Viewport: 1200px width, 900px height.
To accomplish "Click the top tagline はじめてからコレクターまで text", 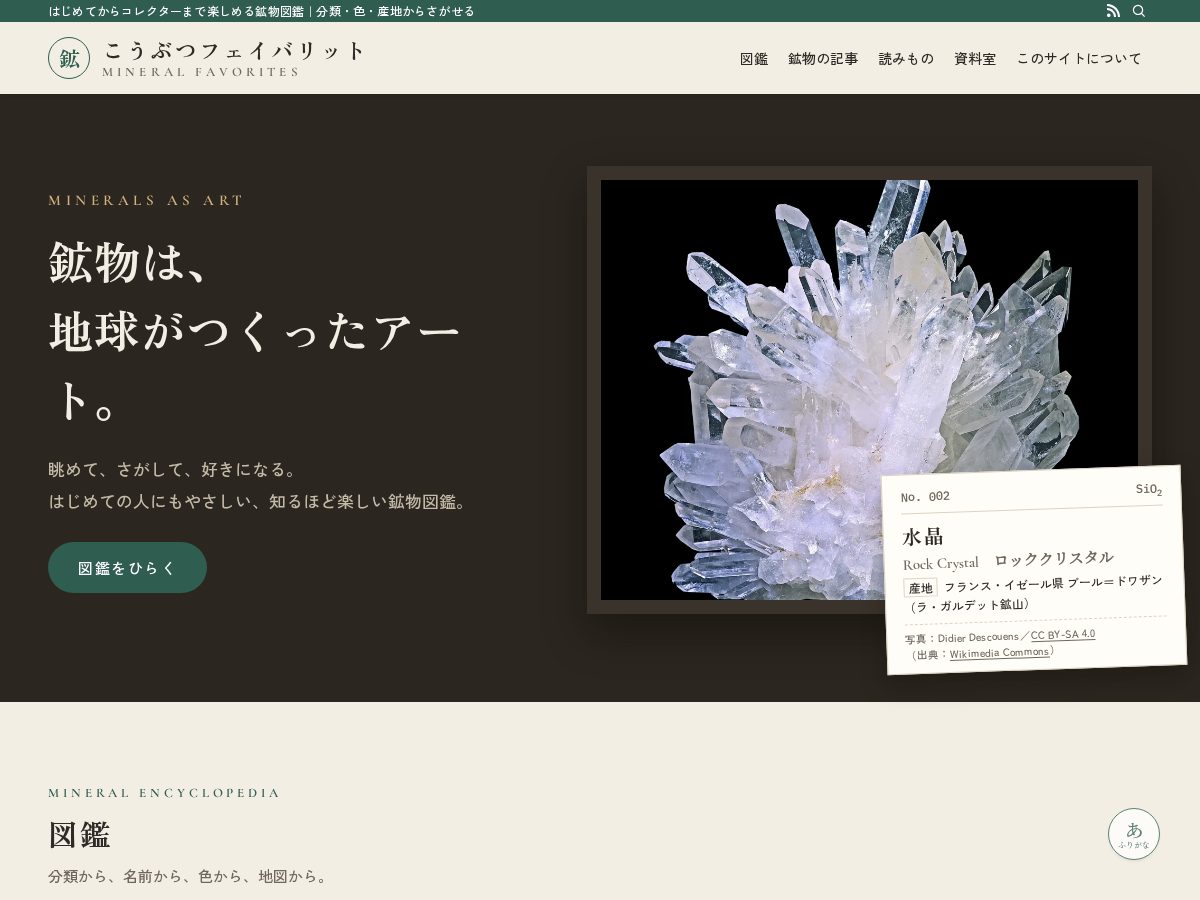I will (x=262, y=11).
